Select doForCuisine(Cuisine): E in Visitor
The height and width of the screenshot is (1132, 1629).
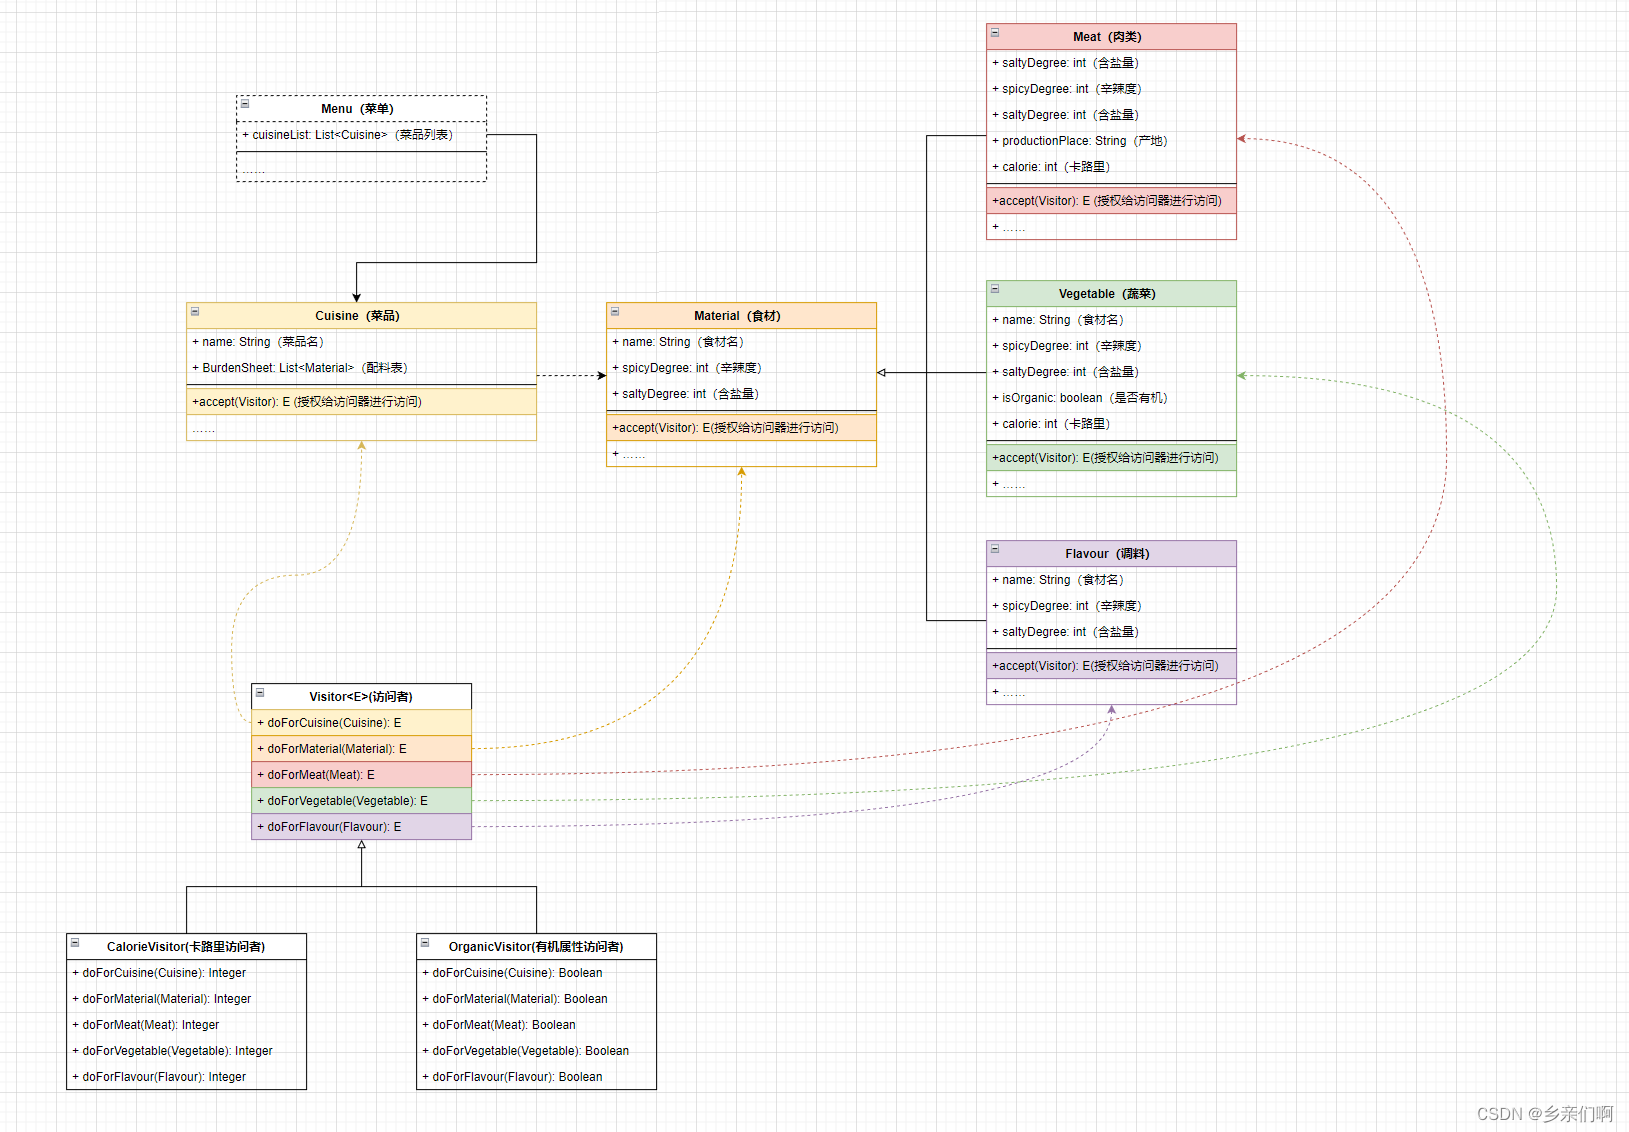click(362, 723)
